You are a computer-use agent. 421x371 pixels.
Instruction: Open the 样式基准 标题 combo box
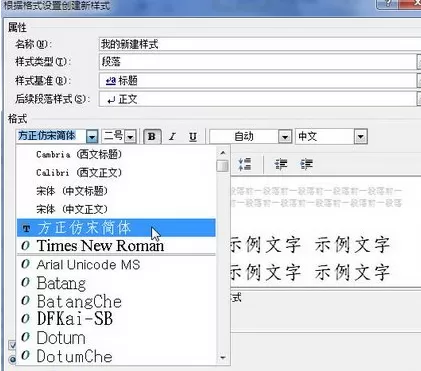tap(260, 80)
